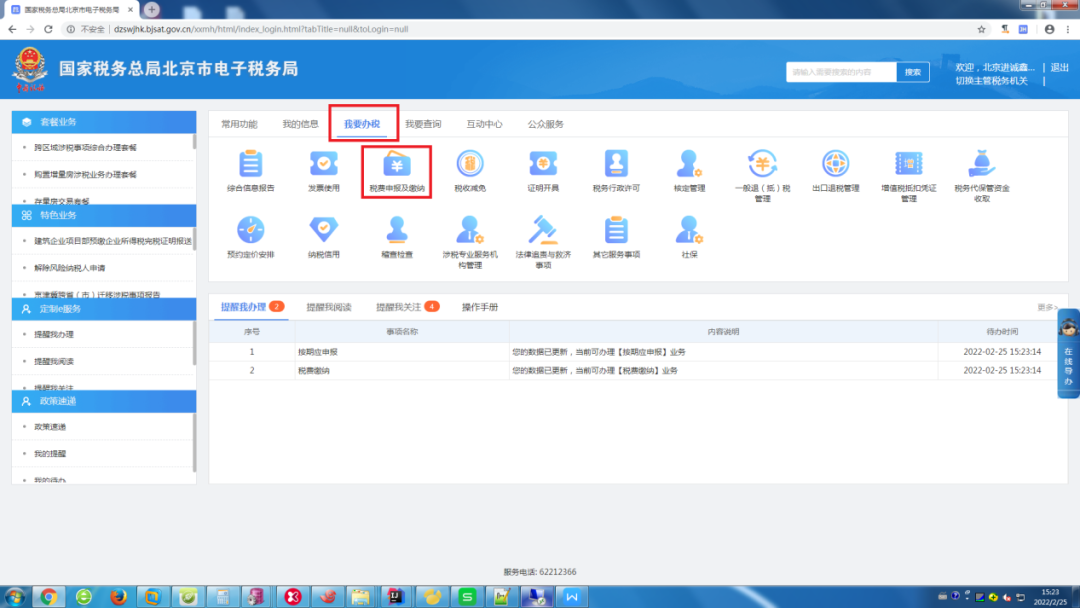Select the 我要办税 tab

pyautogui.click(x=362, y=124)
